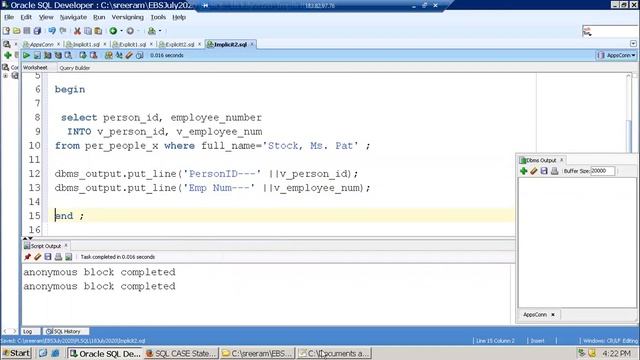Clear Script Output with eraser icon
This screenshot has height=360, width=640.
(38, 257)
